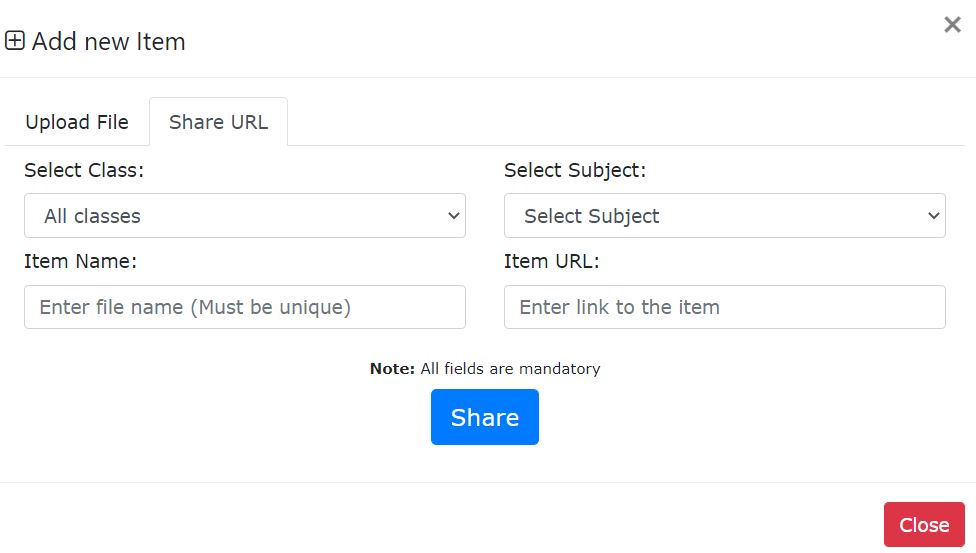Click the Add new Item heading text
The height and width of the screenshot is (553, 976).
tap(109, 42)
